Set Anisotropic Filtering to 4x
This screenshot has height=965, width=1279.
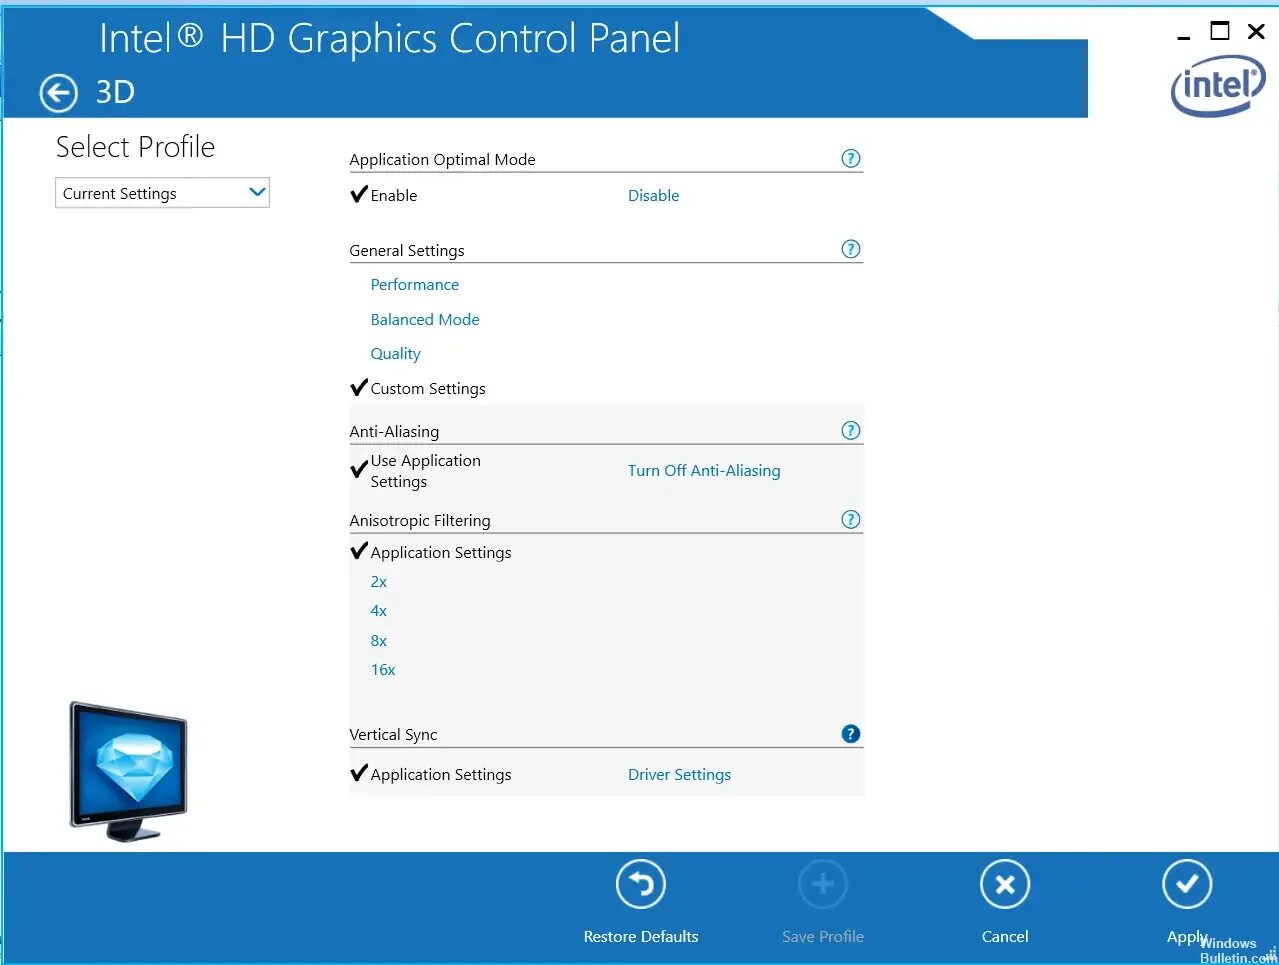tap(378, 611)
